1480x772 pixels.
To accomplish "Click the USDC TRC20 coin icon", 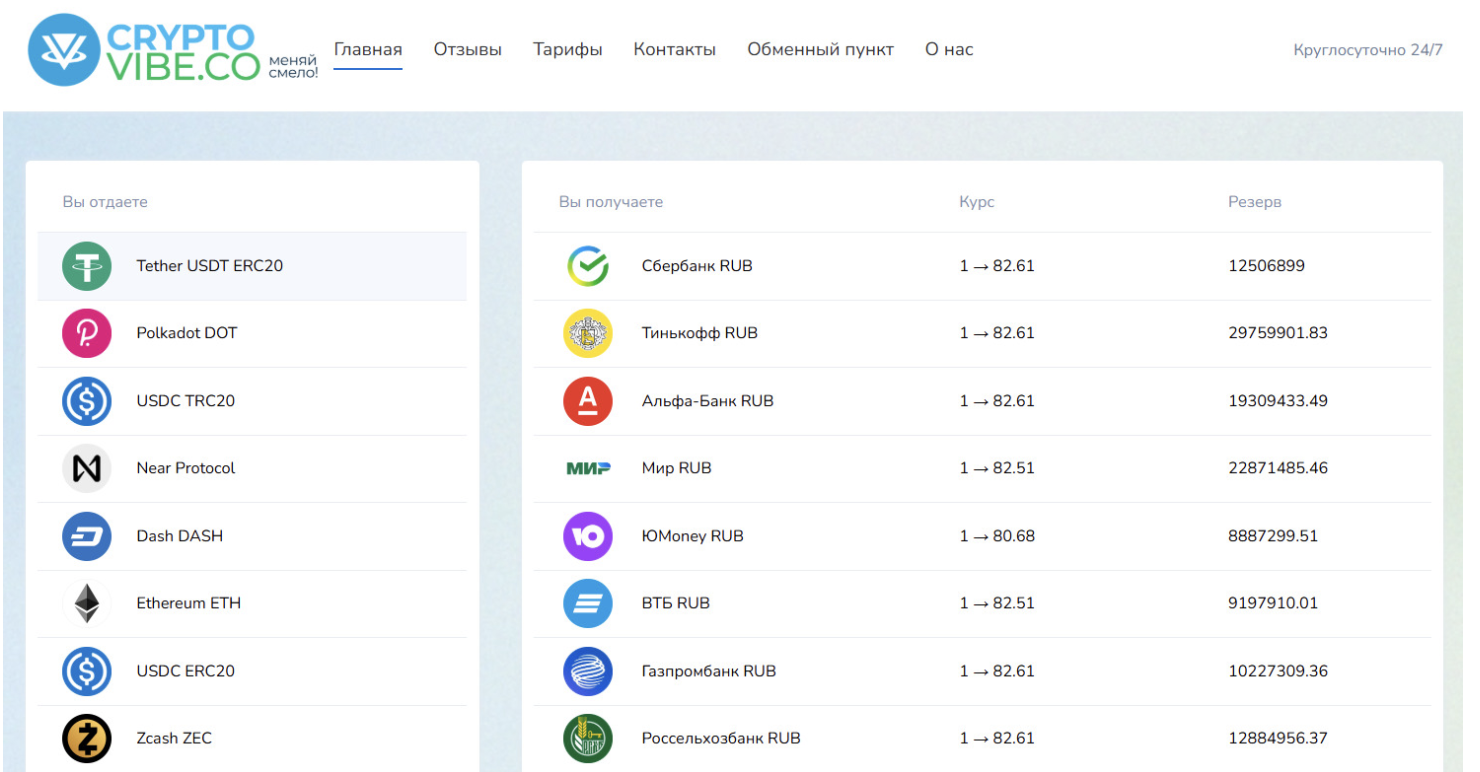I will (x=87, y=401).
